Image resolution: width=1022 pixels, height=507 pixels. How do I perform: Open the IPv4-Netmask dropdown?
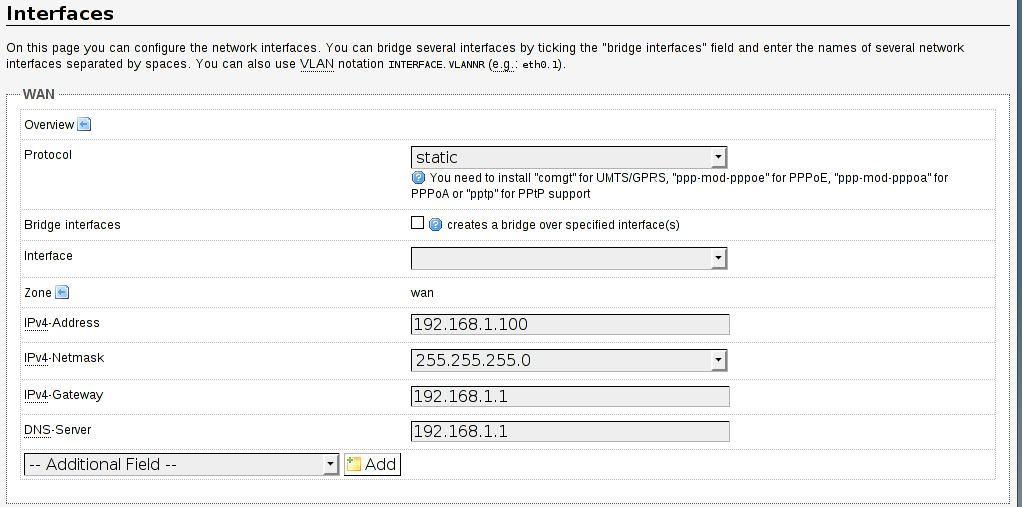[x=568, y=360]
